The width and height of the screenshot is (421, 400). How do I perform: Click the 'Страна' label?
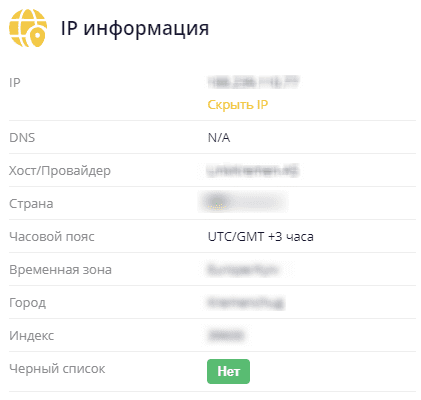pos(31,204)
